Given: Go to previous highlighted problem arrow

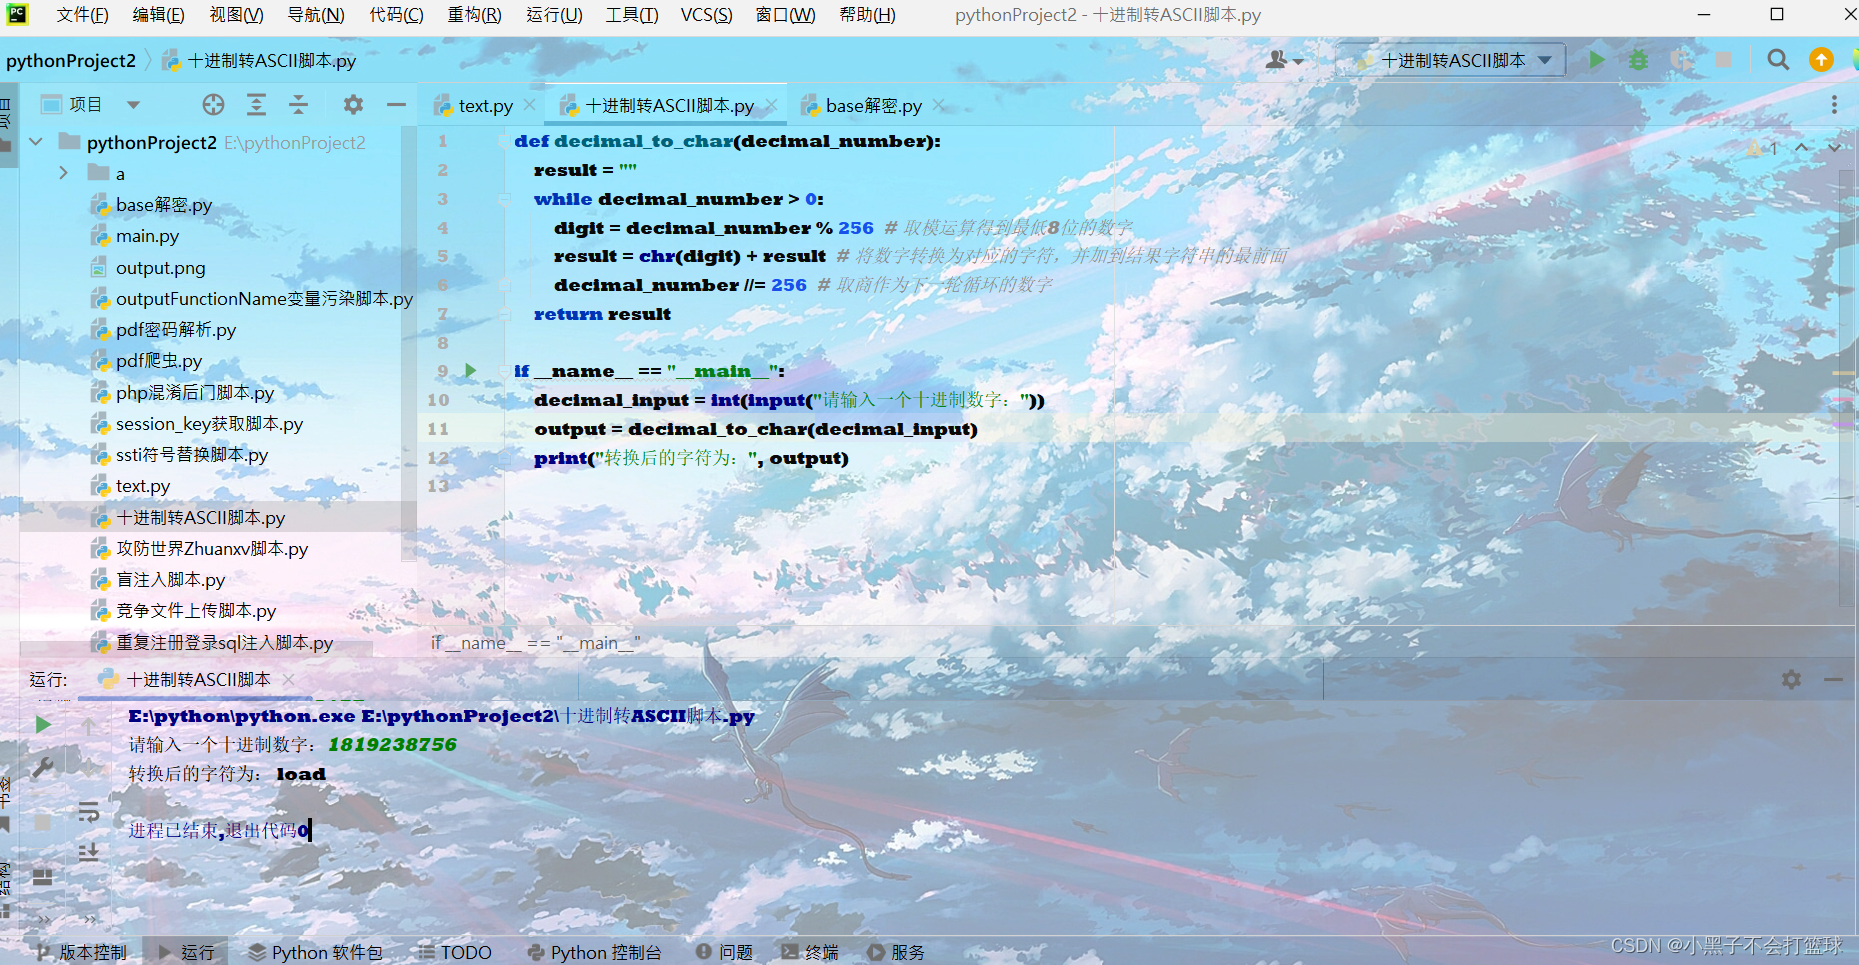Looking at the screenshot, I should click(x=1802, y=148).
